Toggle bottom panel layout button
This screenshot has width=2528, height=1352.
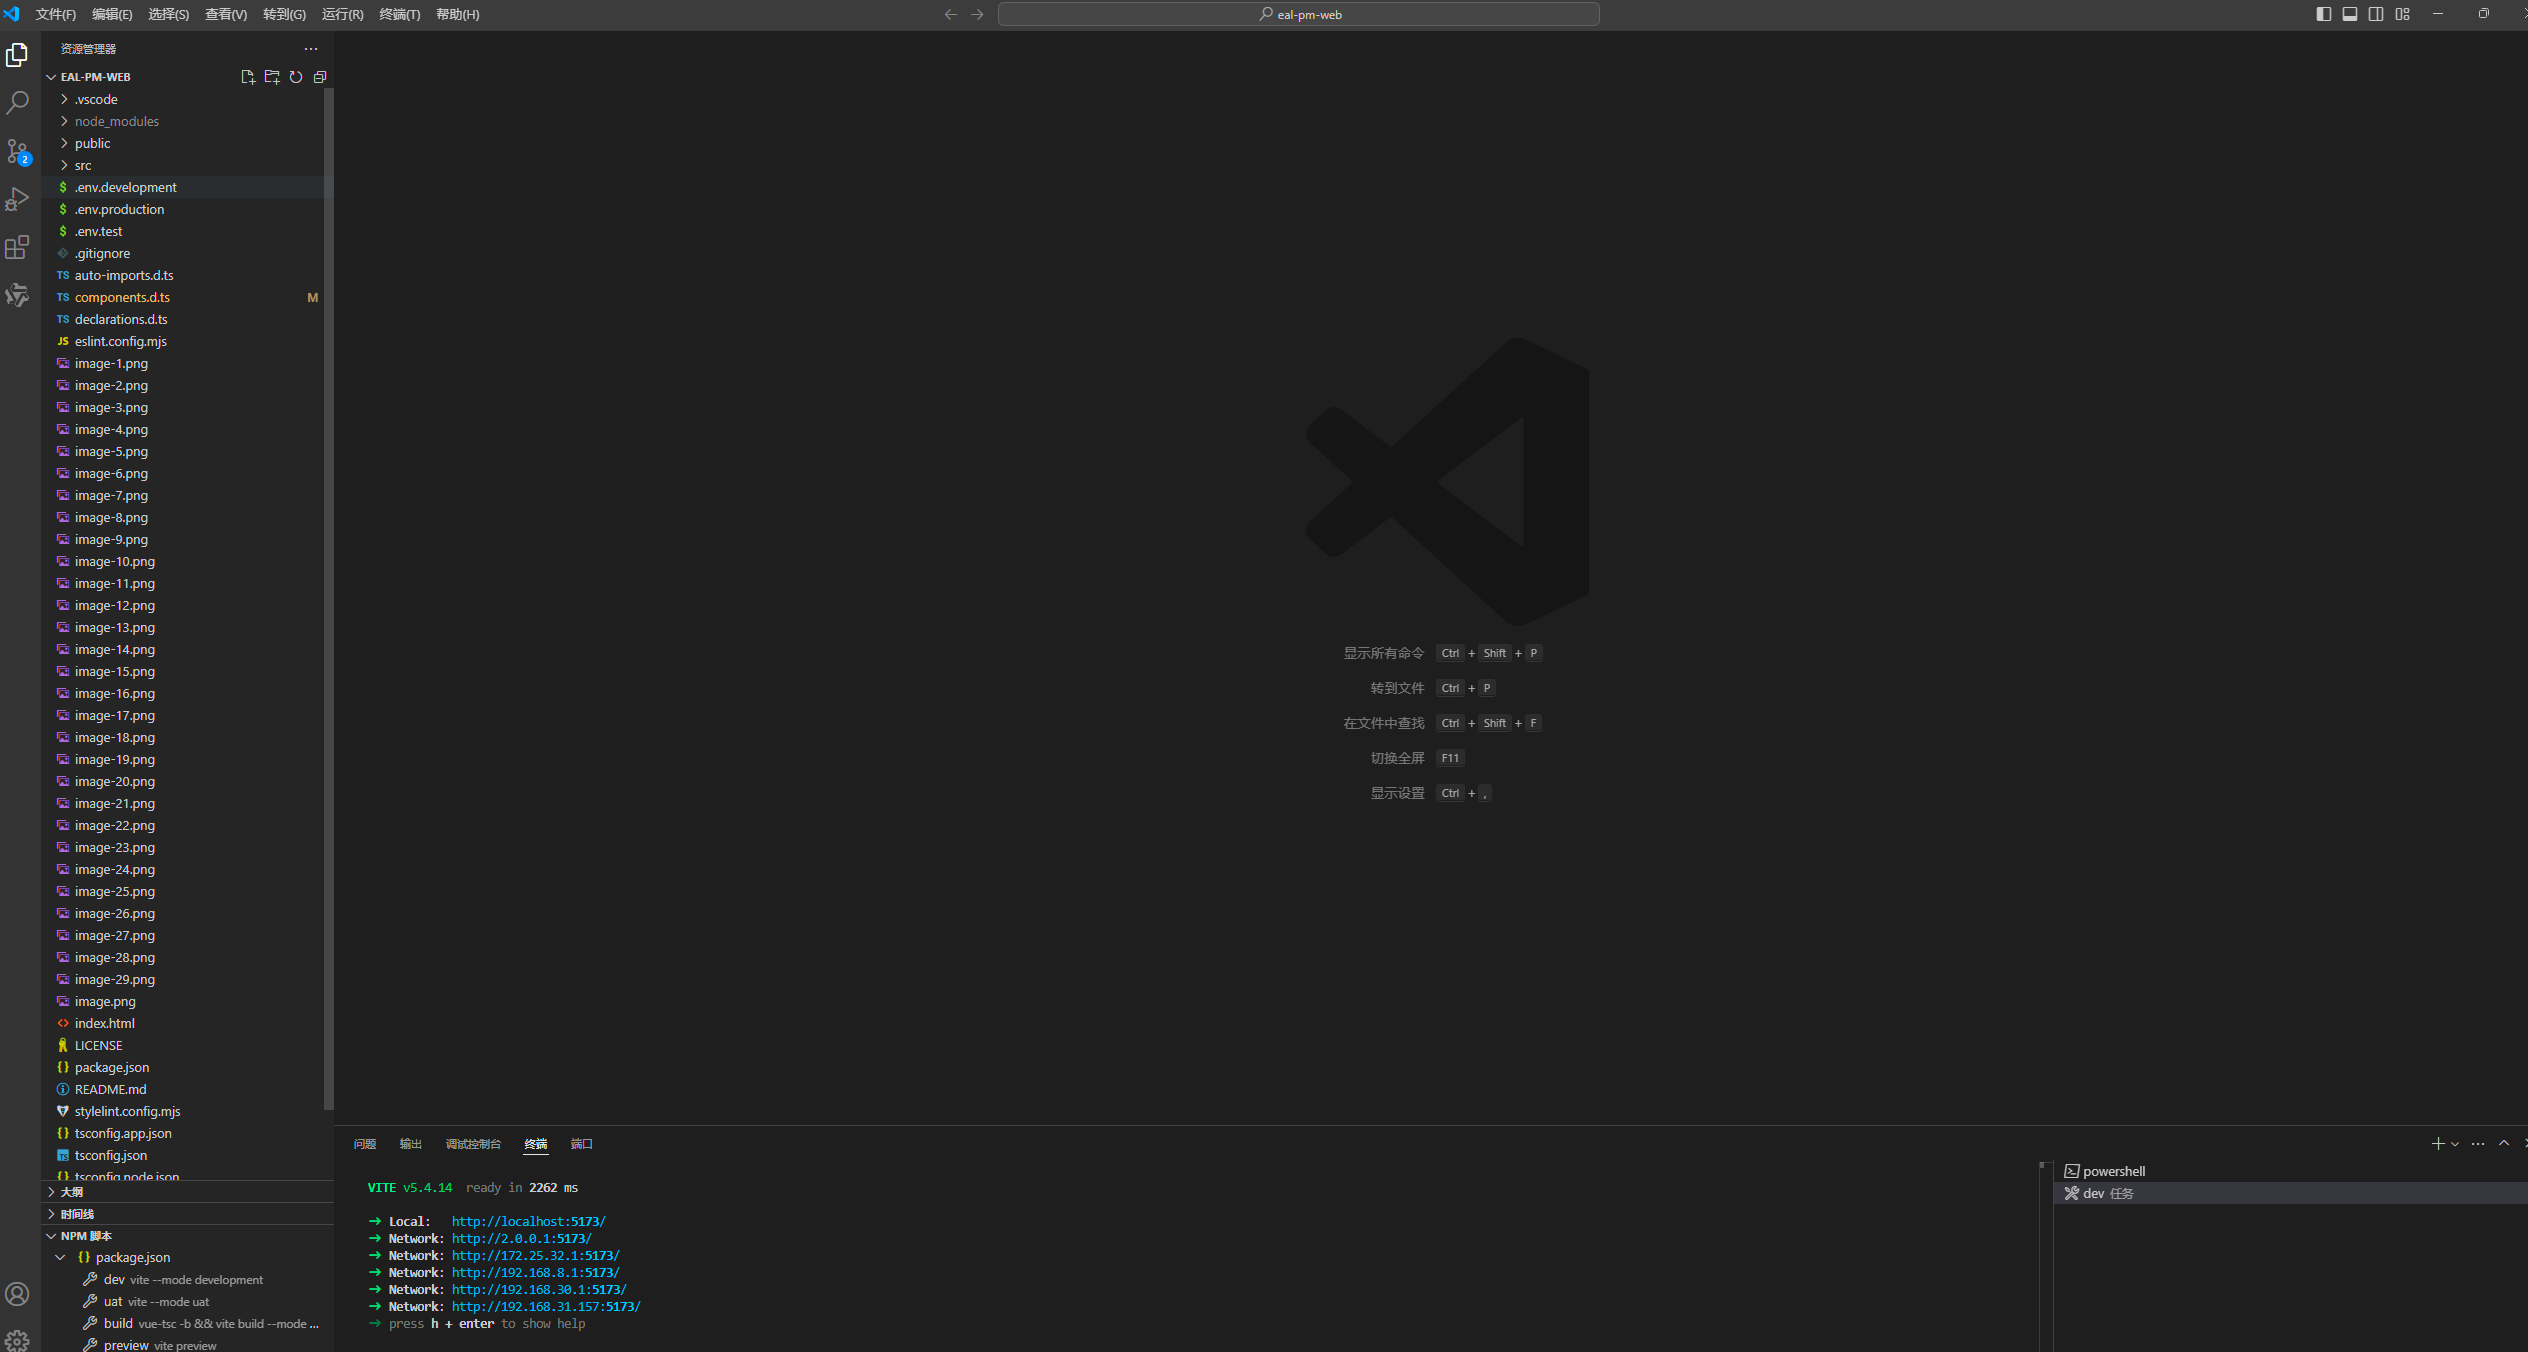[2349, 14]
